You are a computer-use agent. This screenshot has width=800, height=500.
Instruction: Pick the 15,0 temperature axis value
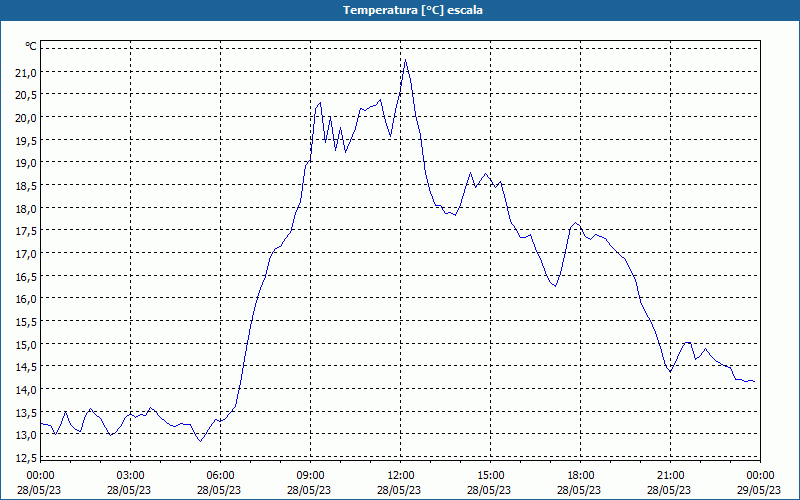tap(27, 344)
